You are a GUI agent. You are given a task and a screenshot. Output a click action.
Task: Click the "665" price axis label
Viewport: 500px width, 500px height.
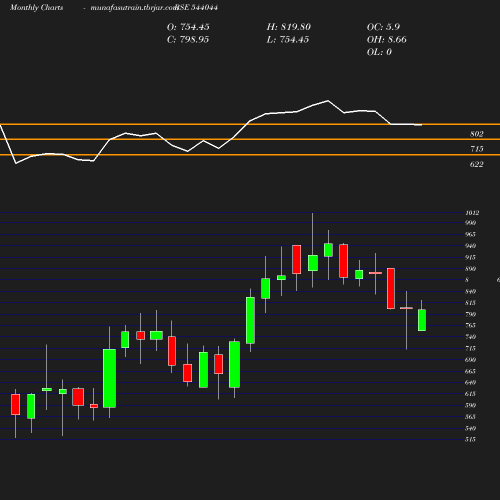coord(471,371)
